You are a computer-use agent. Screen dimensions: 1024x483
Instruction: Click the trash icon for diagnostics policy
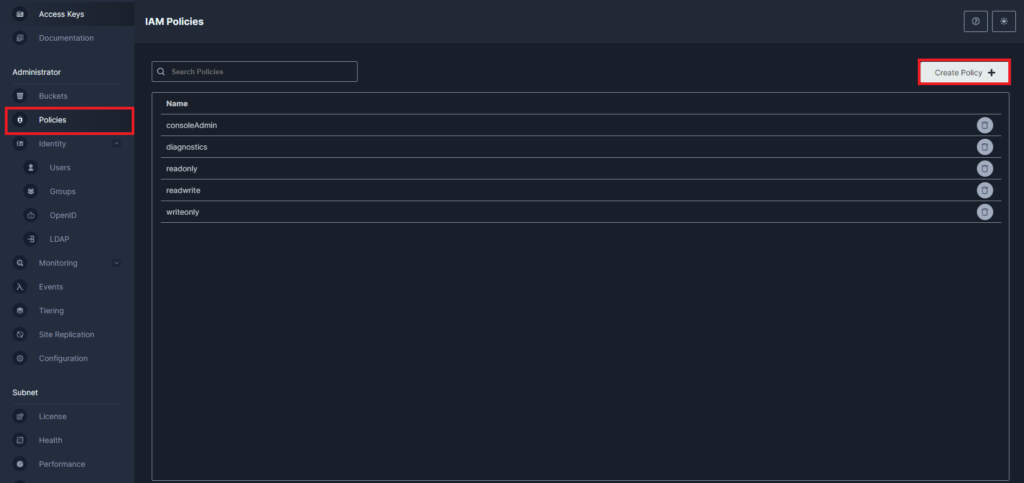point(984,147)
